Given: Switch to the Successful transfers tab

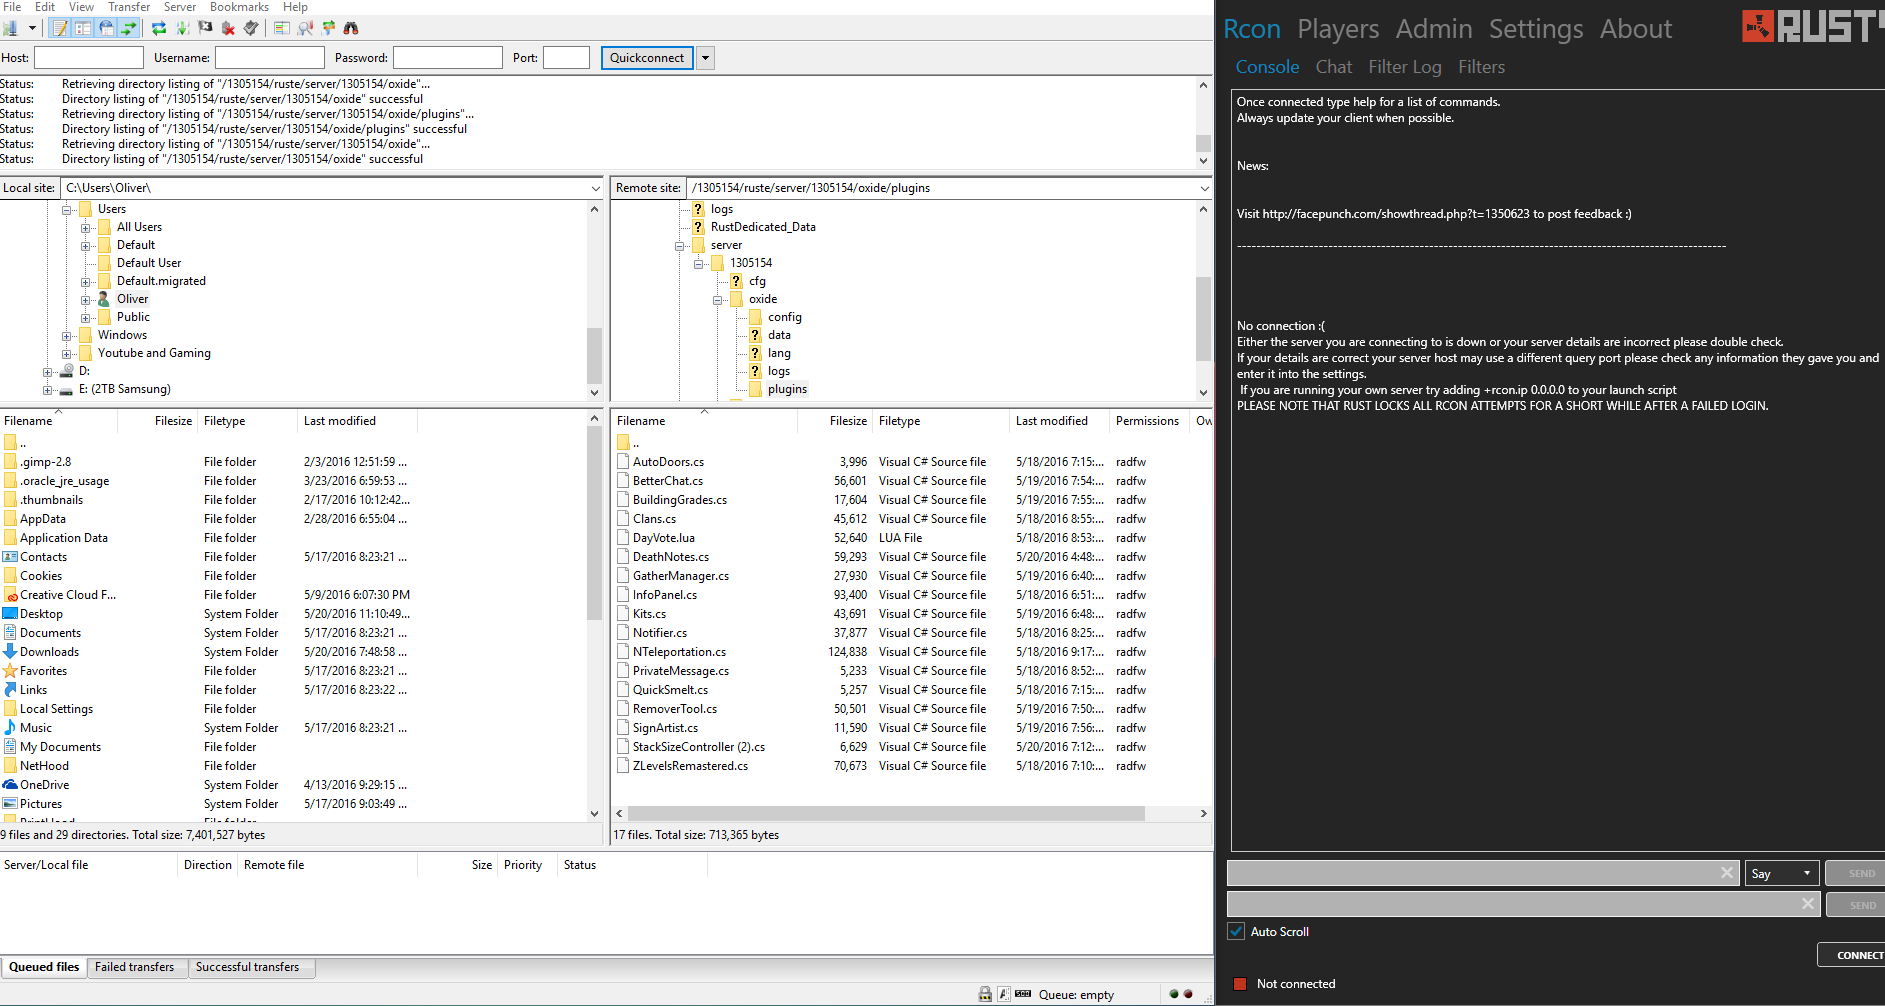Looking at the screenshot, I should tap(247, 967).
